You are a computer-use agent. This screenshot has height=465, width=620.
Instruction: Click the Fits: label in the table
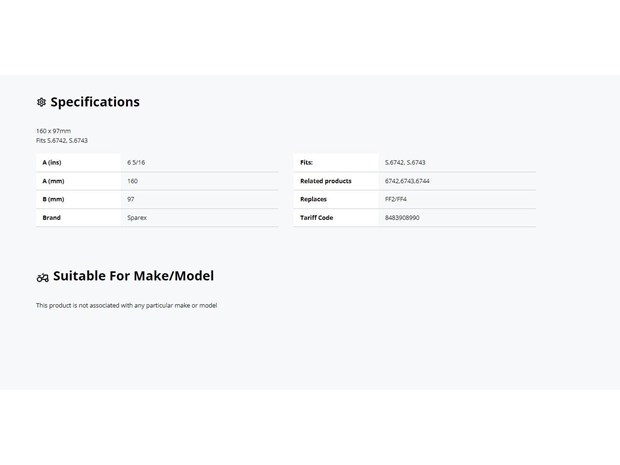(x=306, y=163)
